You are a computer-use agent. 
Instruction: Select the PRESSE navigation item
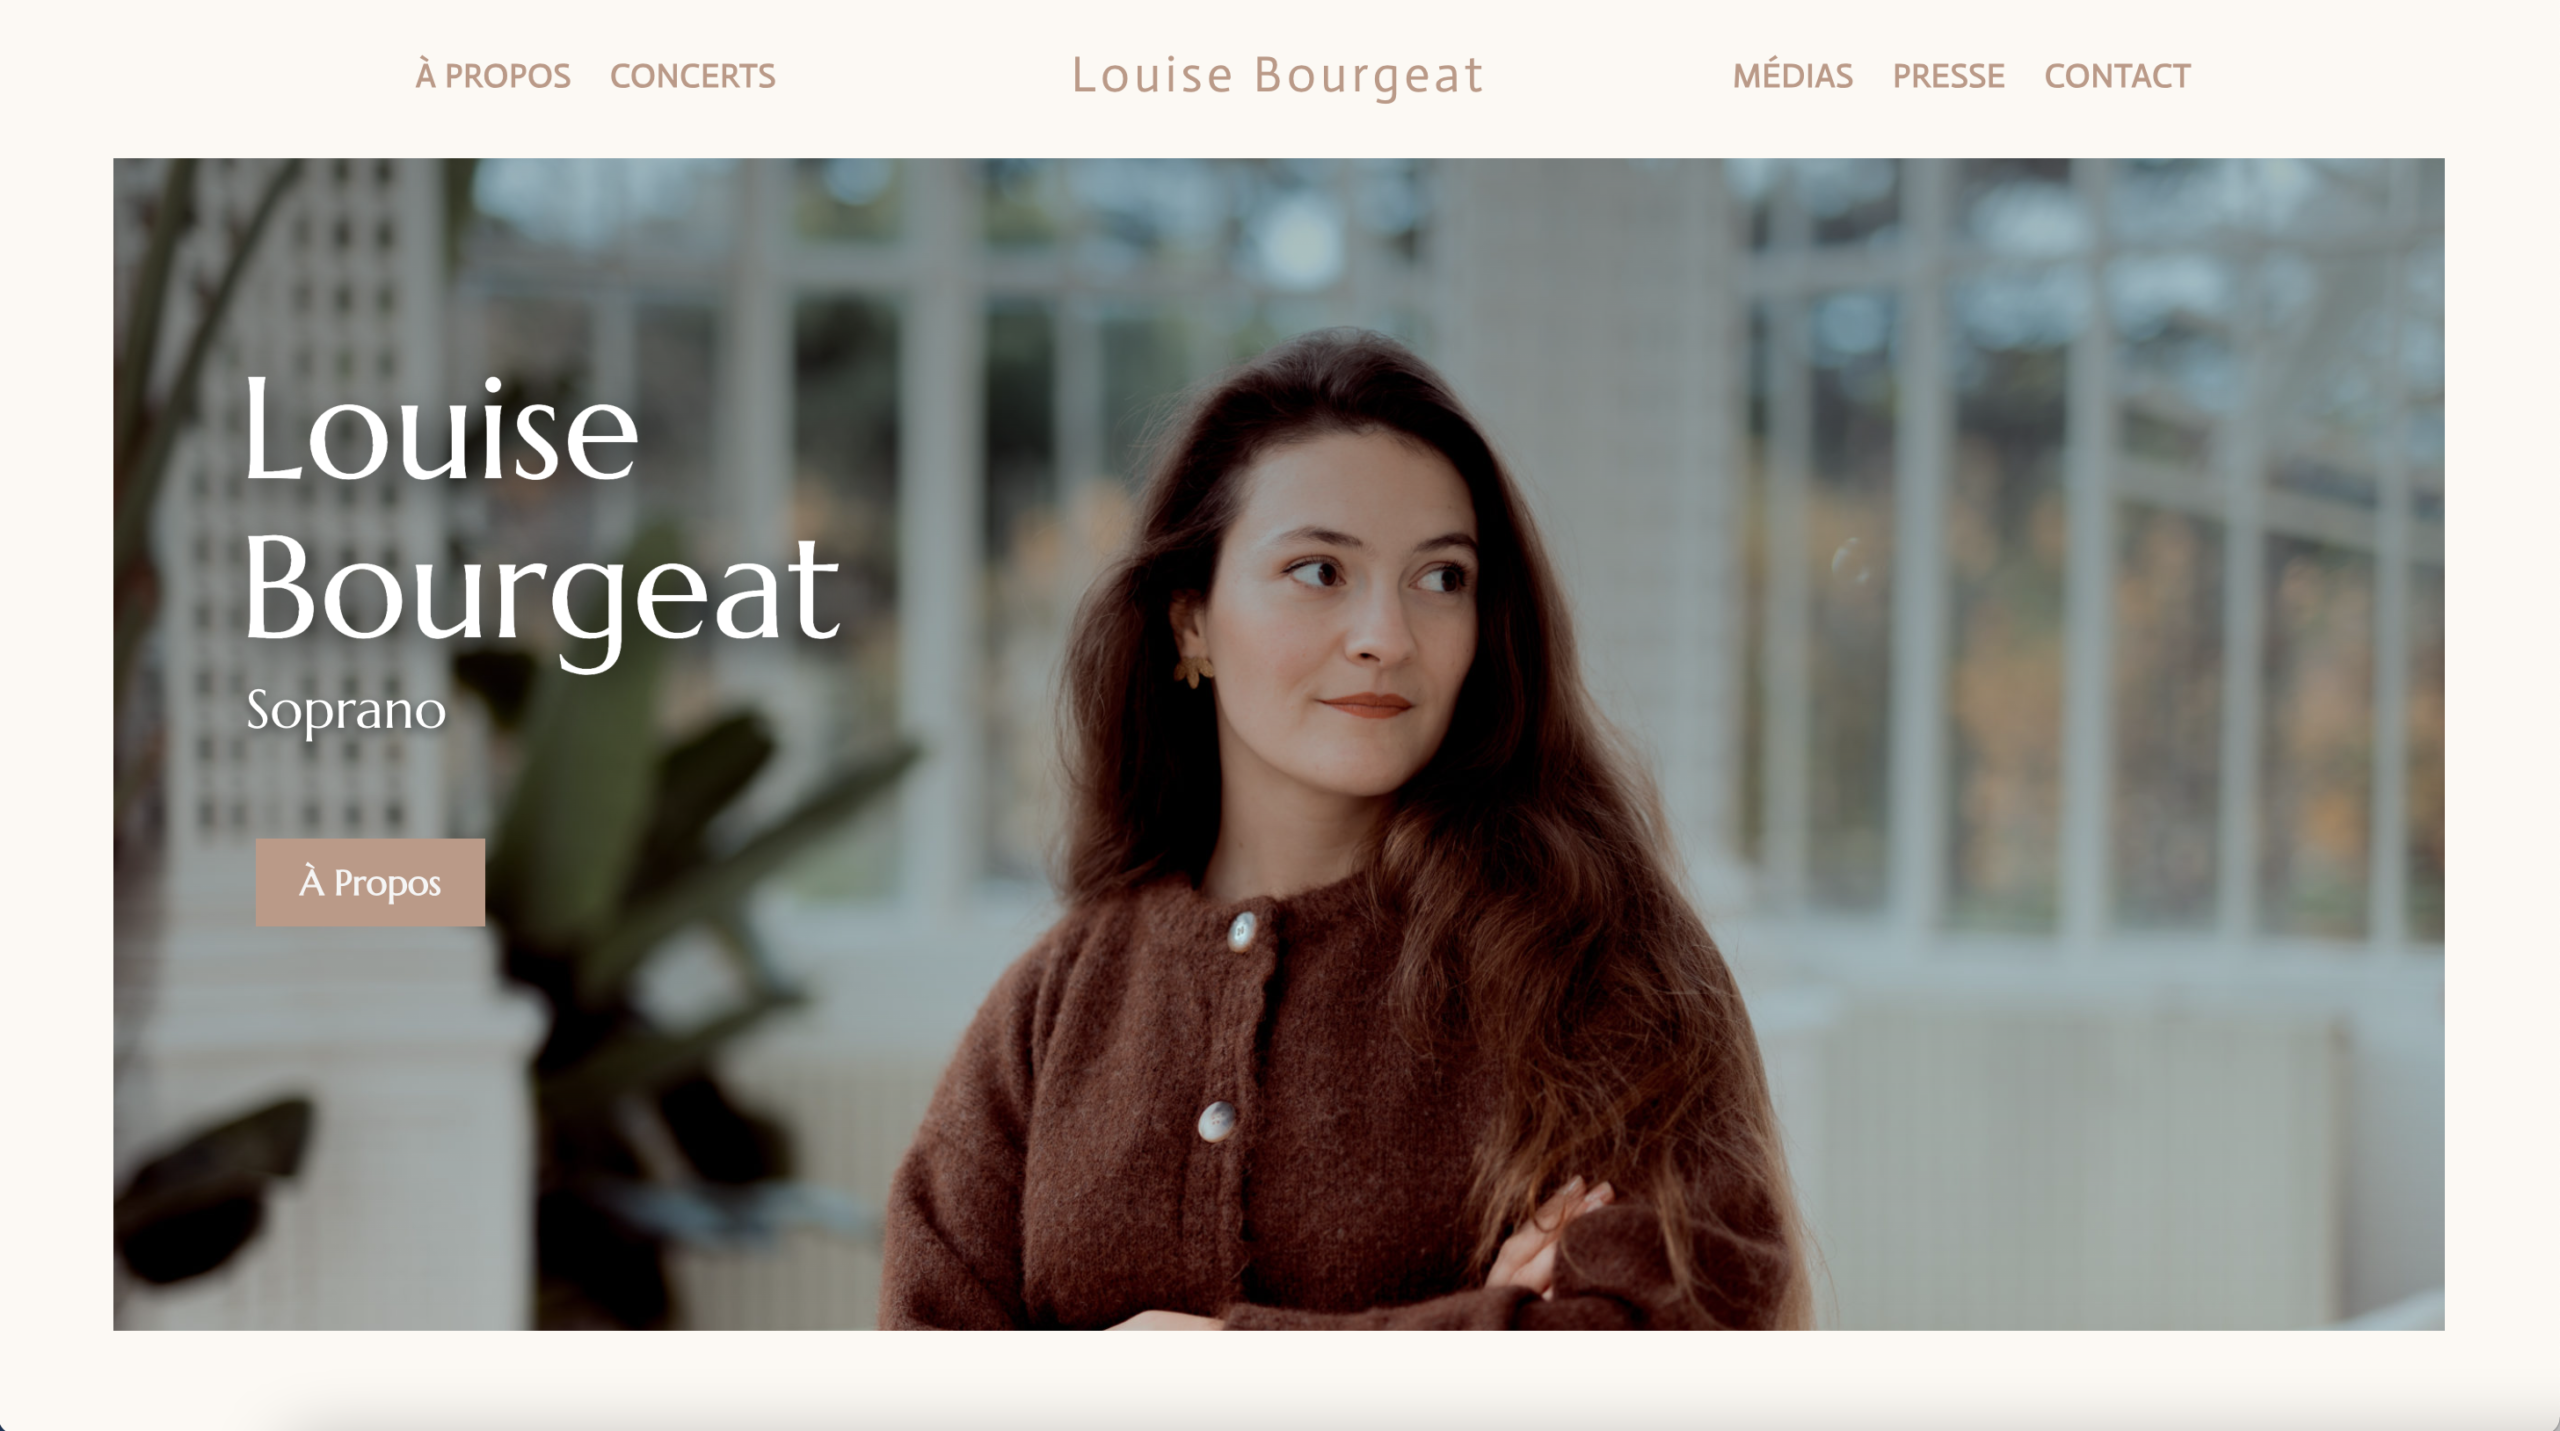1948,76
